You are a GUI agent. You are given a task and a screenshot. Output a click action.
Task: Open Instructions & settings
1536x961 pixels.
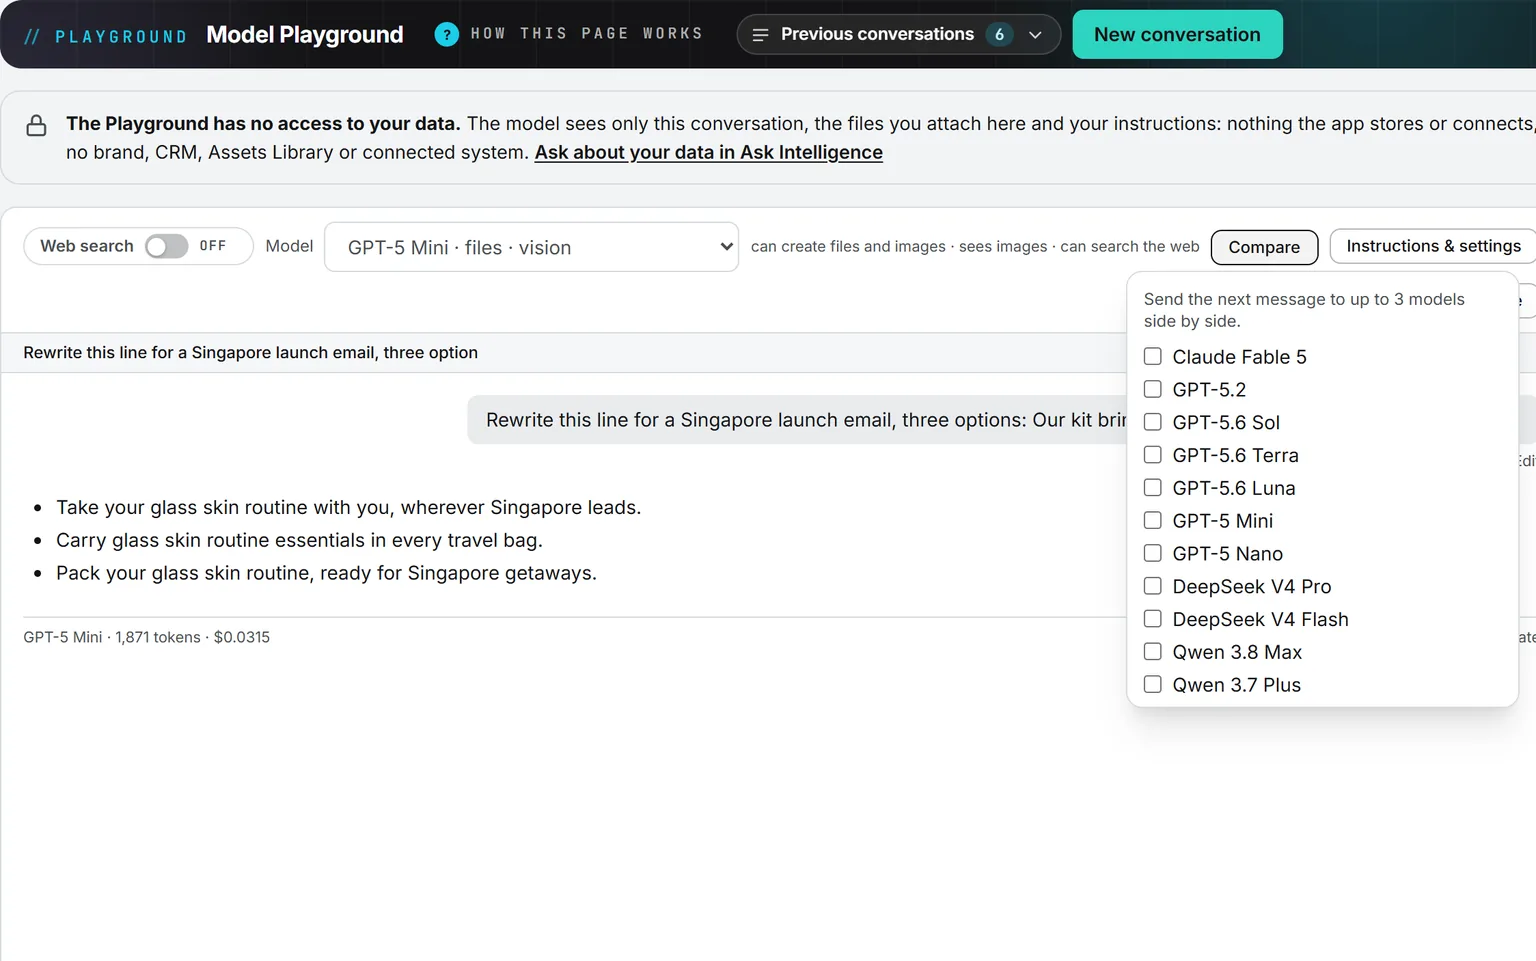click(1433, 246)
